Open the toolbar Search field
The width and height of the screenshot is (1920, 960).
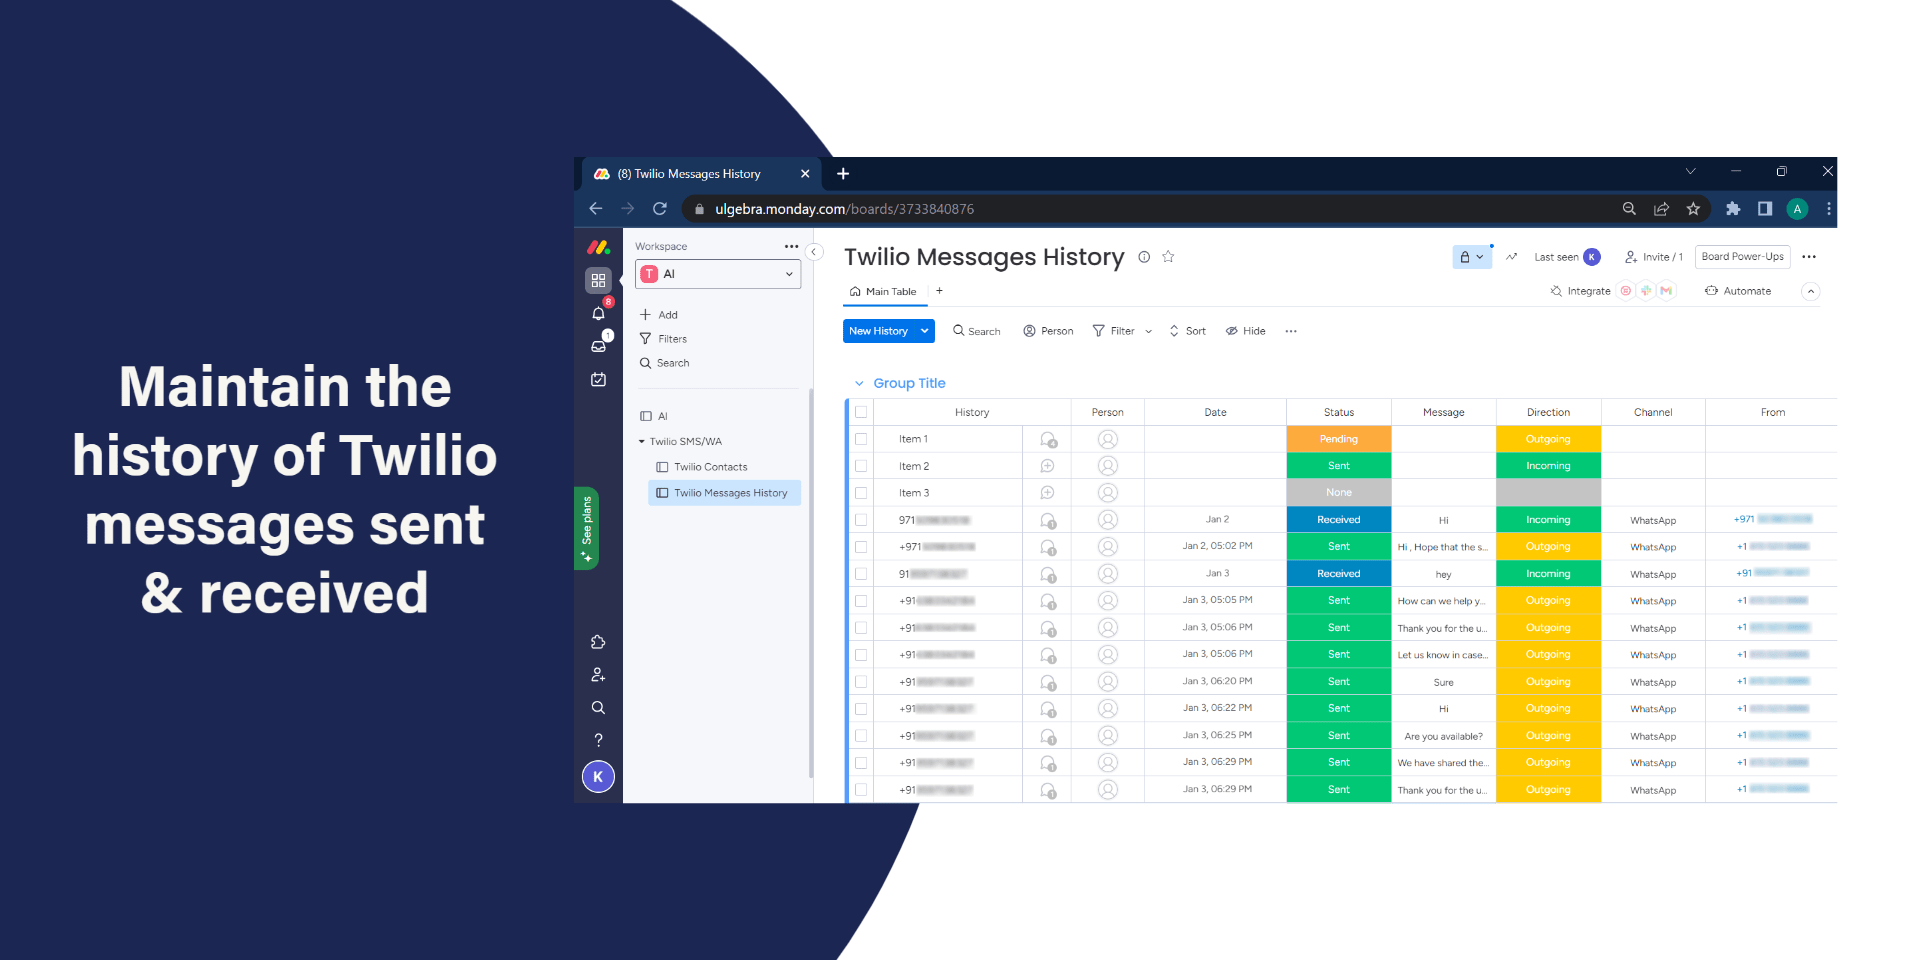(977, 331)
